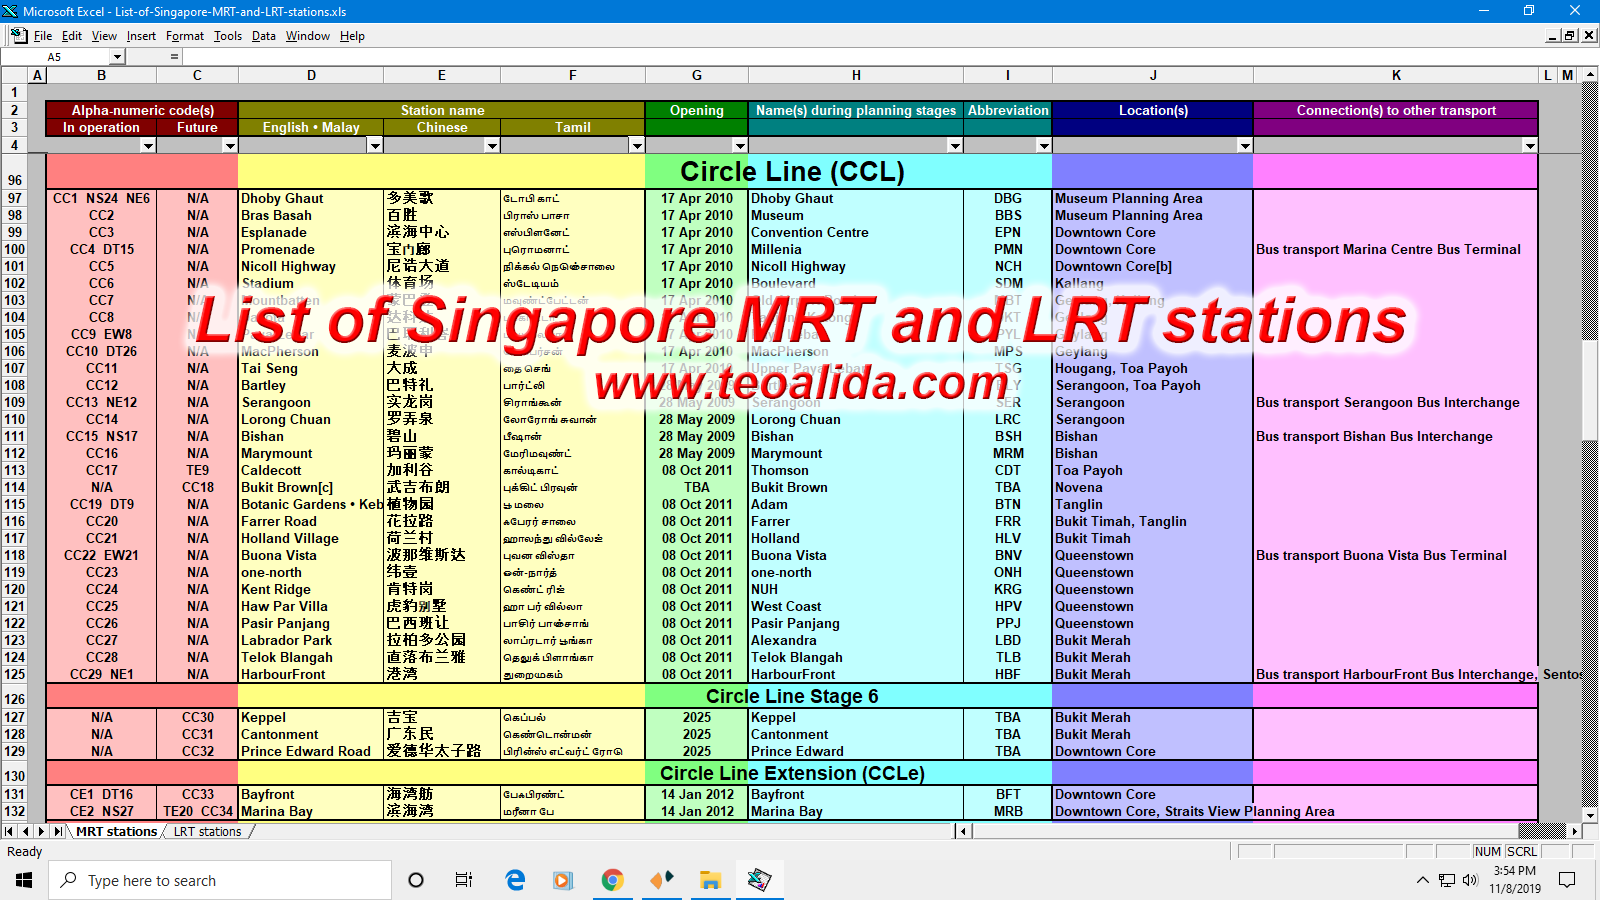Open the planning stage names filter dropdown
This screenshot has width=1600, height=900.
coord(955,146)
